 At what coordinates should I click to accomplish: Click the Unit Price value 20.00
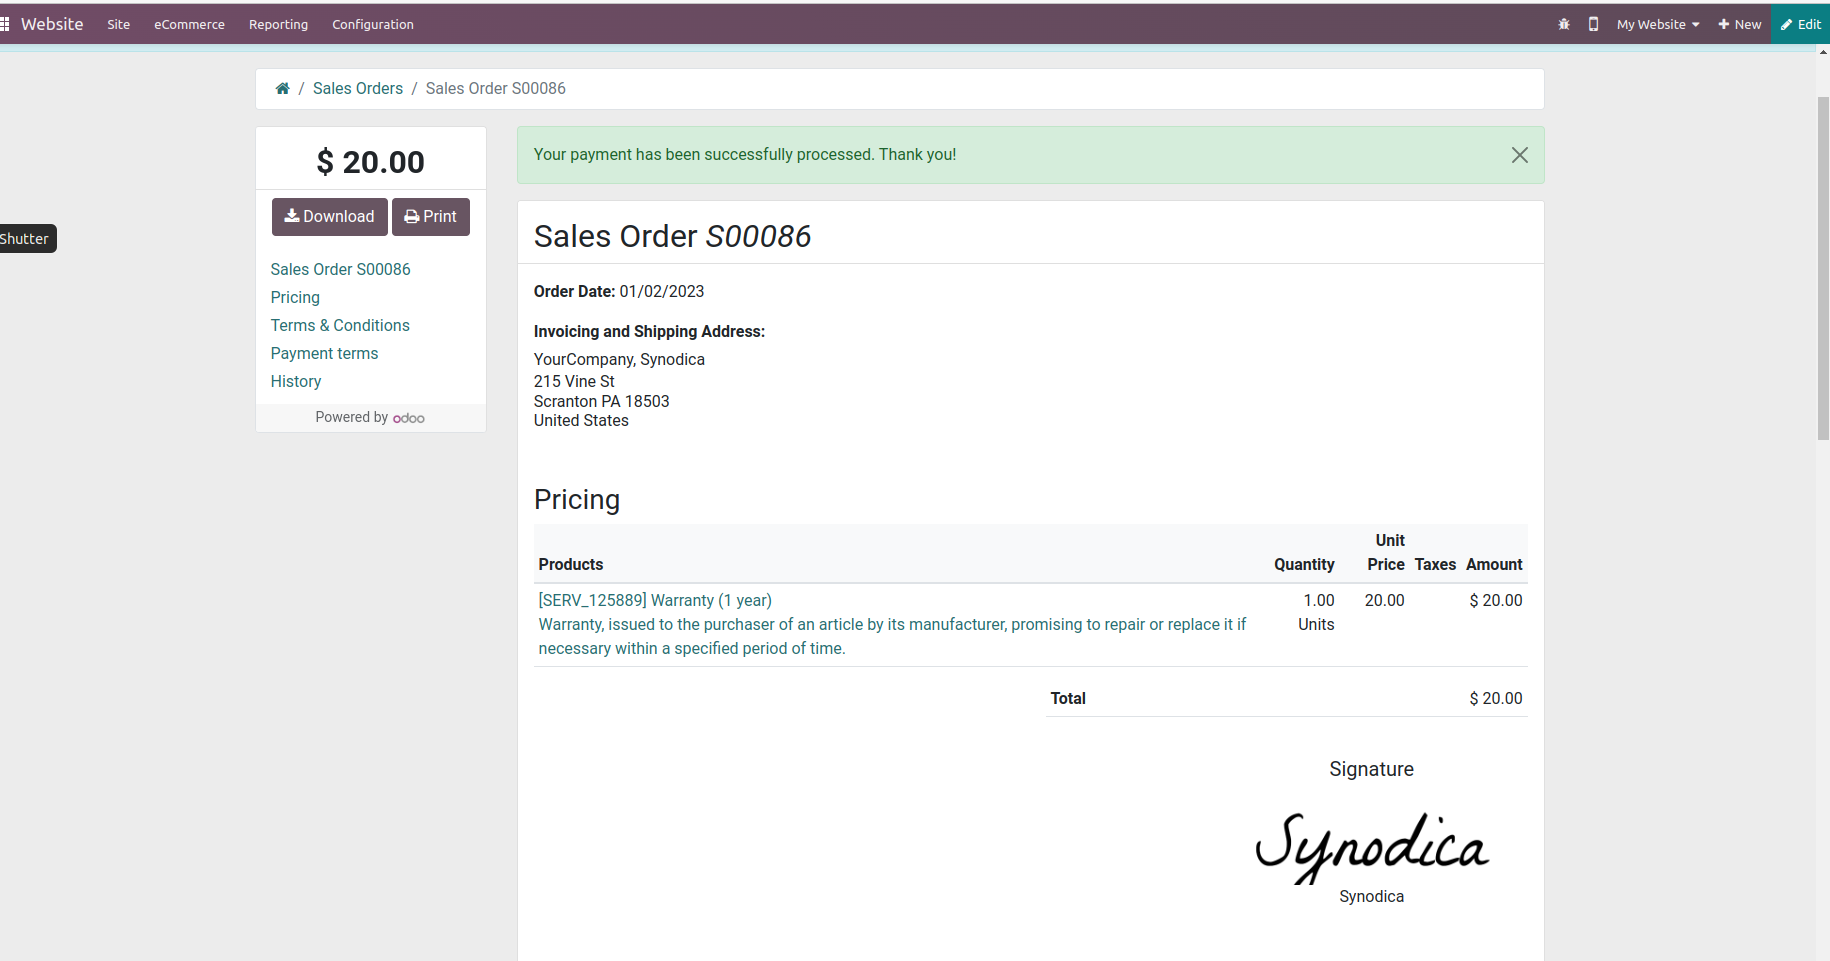click(x=1385, y=600)
